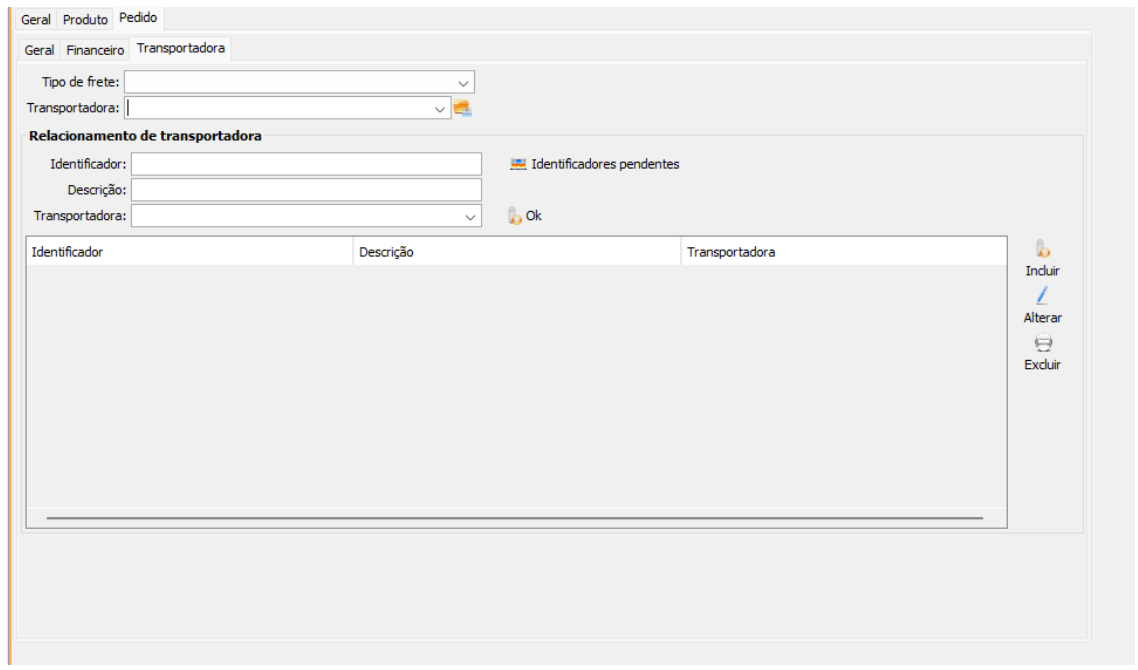
Task: Expand the Transportadora dropdown in the relationship section
Action: [x=470, y=216]
